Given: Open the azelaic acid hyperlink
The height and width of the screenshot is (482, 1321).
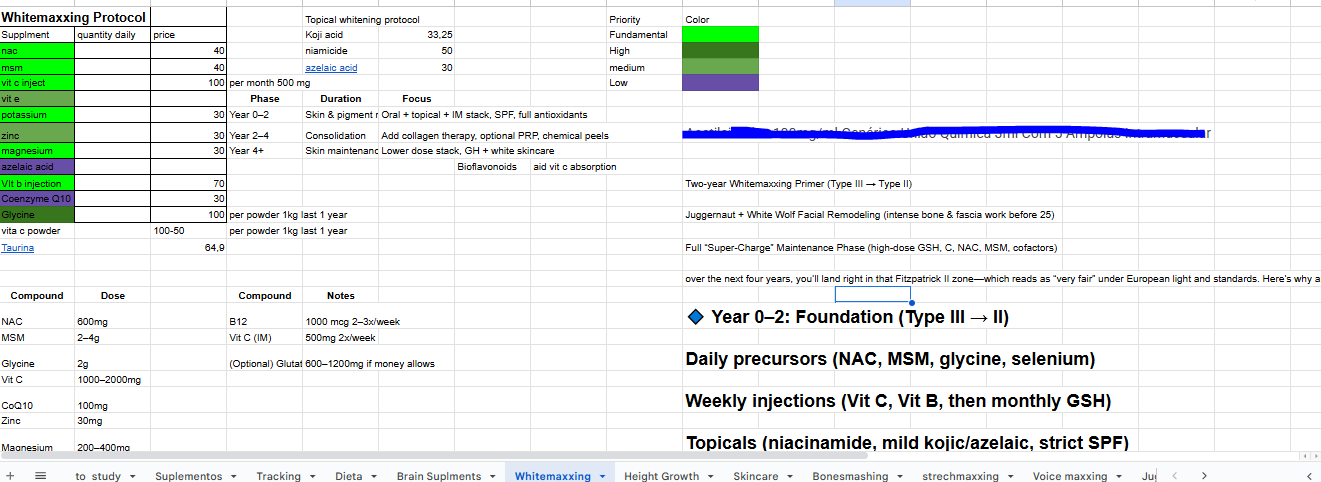Looking at the screenshot, I should pos(331,67).
